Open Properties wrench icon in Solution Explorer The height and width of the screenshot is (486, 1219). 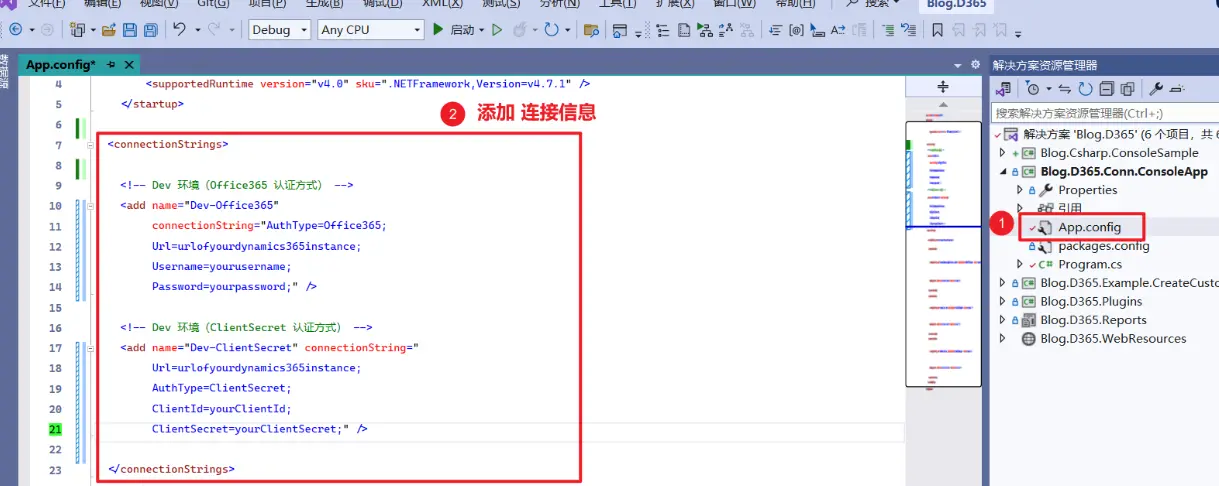coord(1157,88)
